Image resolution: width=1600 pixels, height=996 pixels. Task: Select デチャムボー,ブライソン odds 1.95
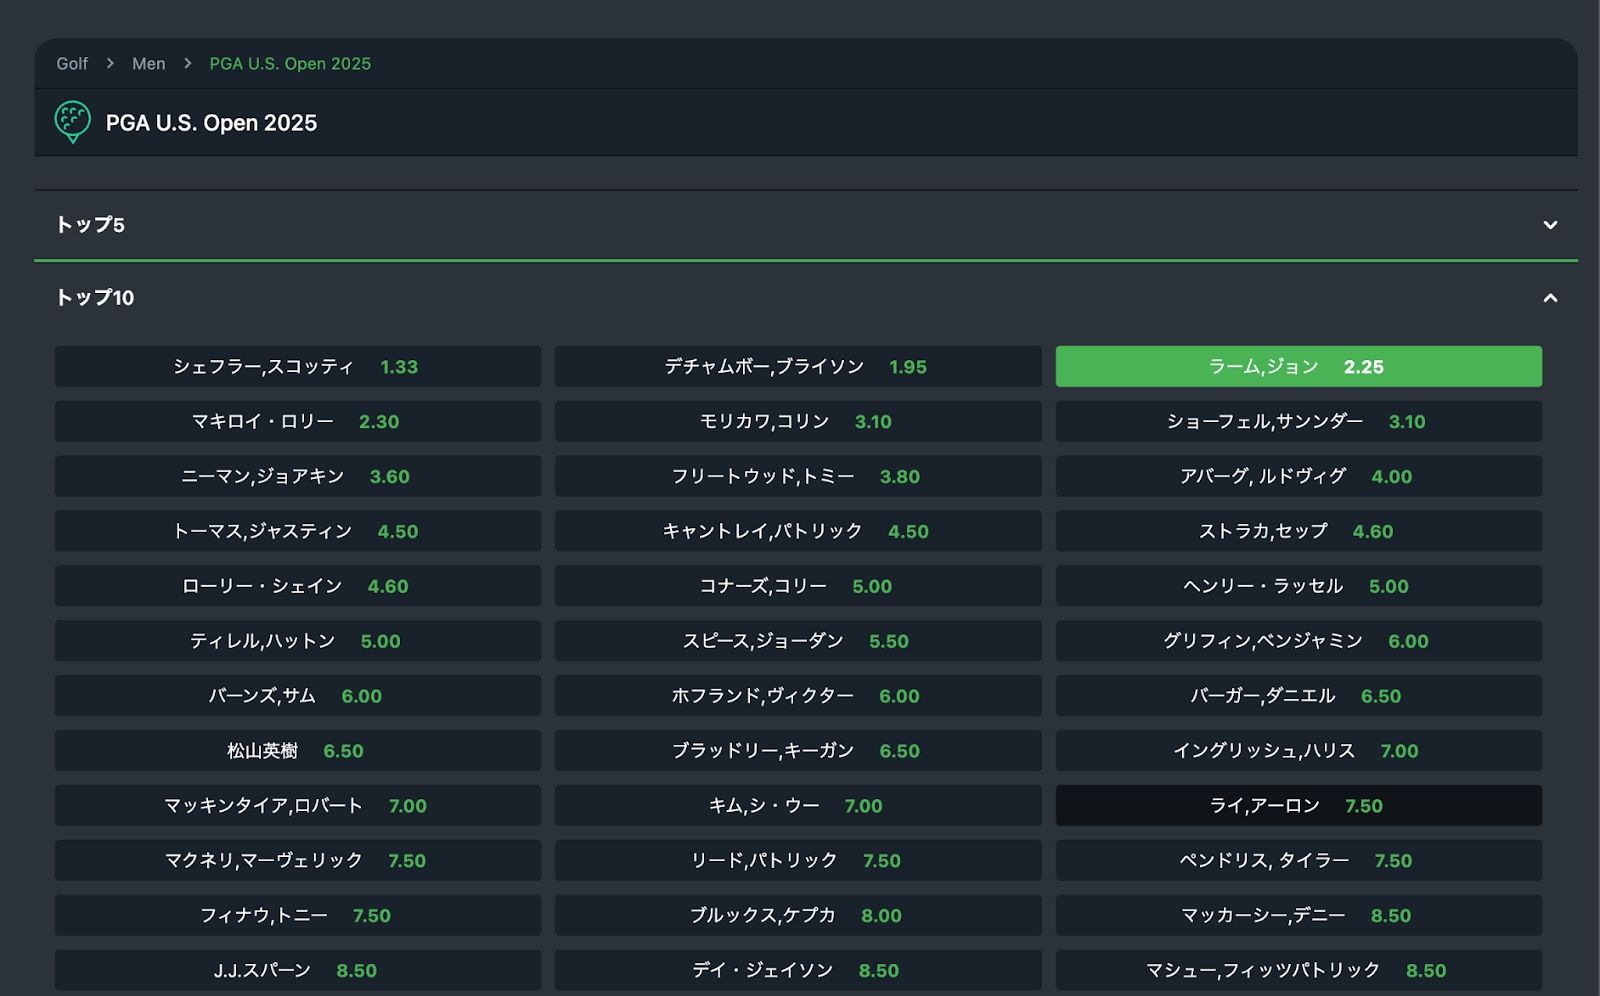pyautogui.click(x=798, y=366)
